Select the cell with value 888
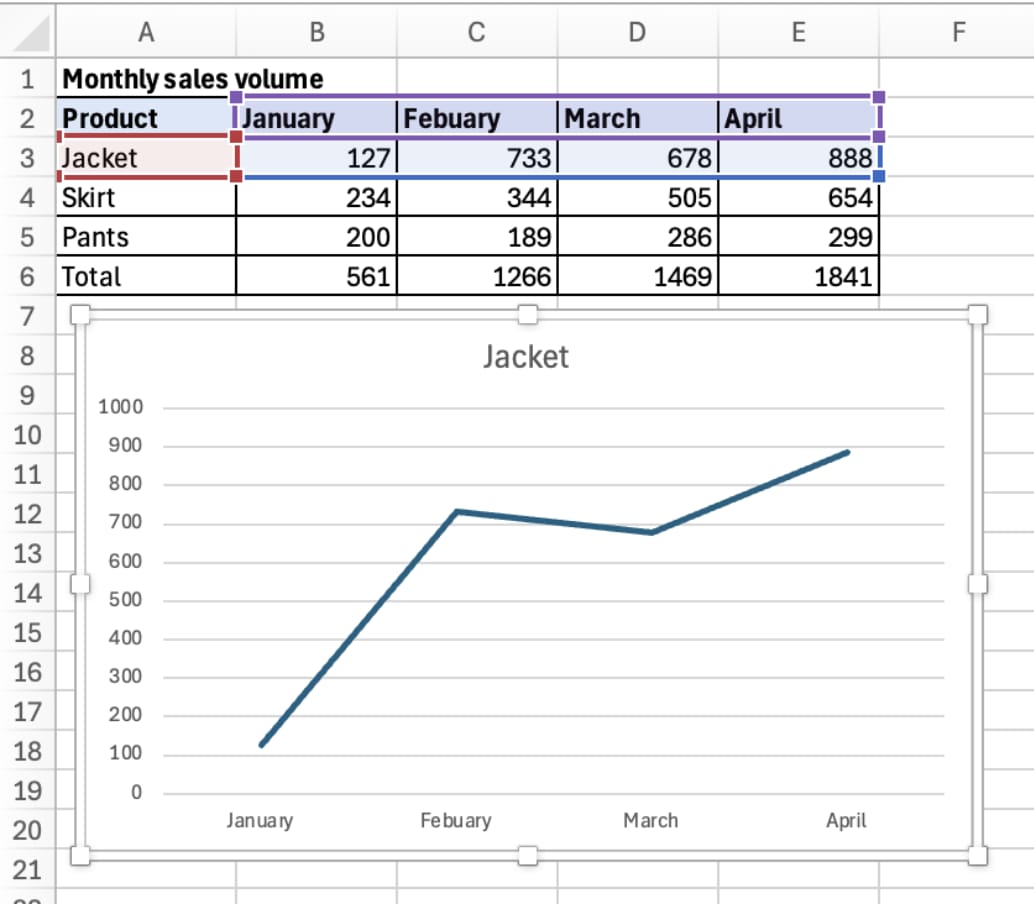The image size is (1034, 918). tap(797, 157)
